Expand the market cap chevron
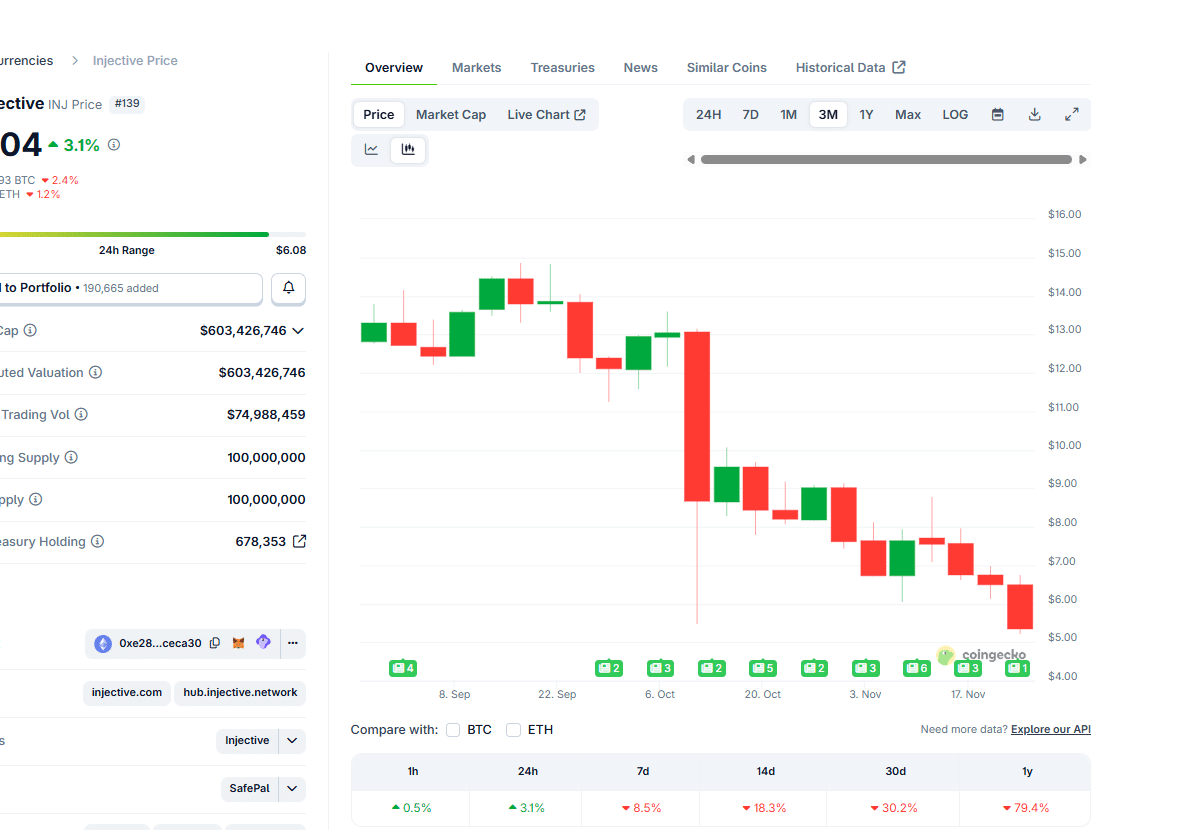 (x=298, y=331)
